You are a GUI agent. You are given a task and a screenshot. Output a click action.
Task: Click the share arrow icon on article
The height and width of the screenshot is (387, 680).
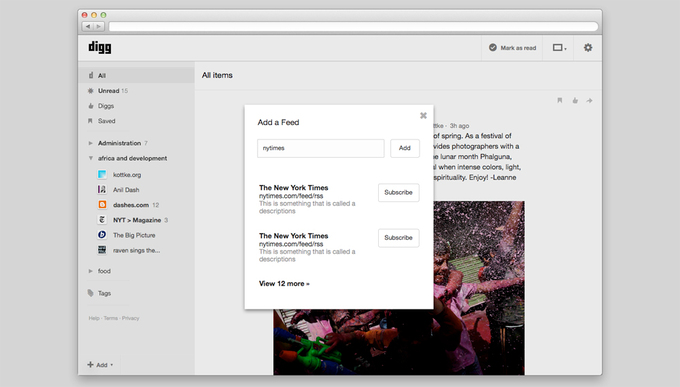(x=589, y=101)
